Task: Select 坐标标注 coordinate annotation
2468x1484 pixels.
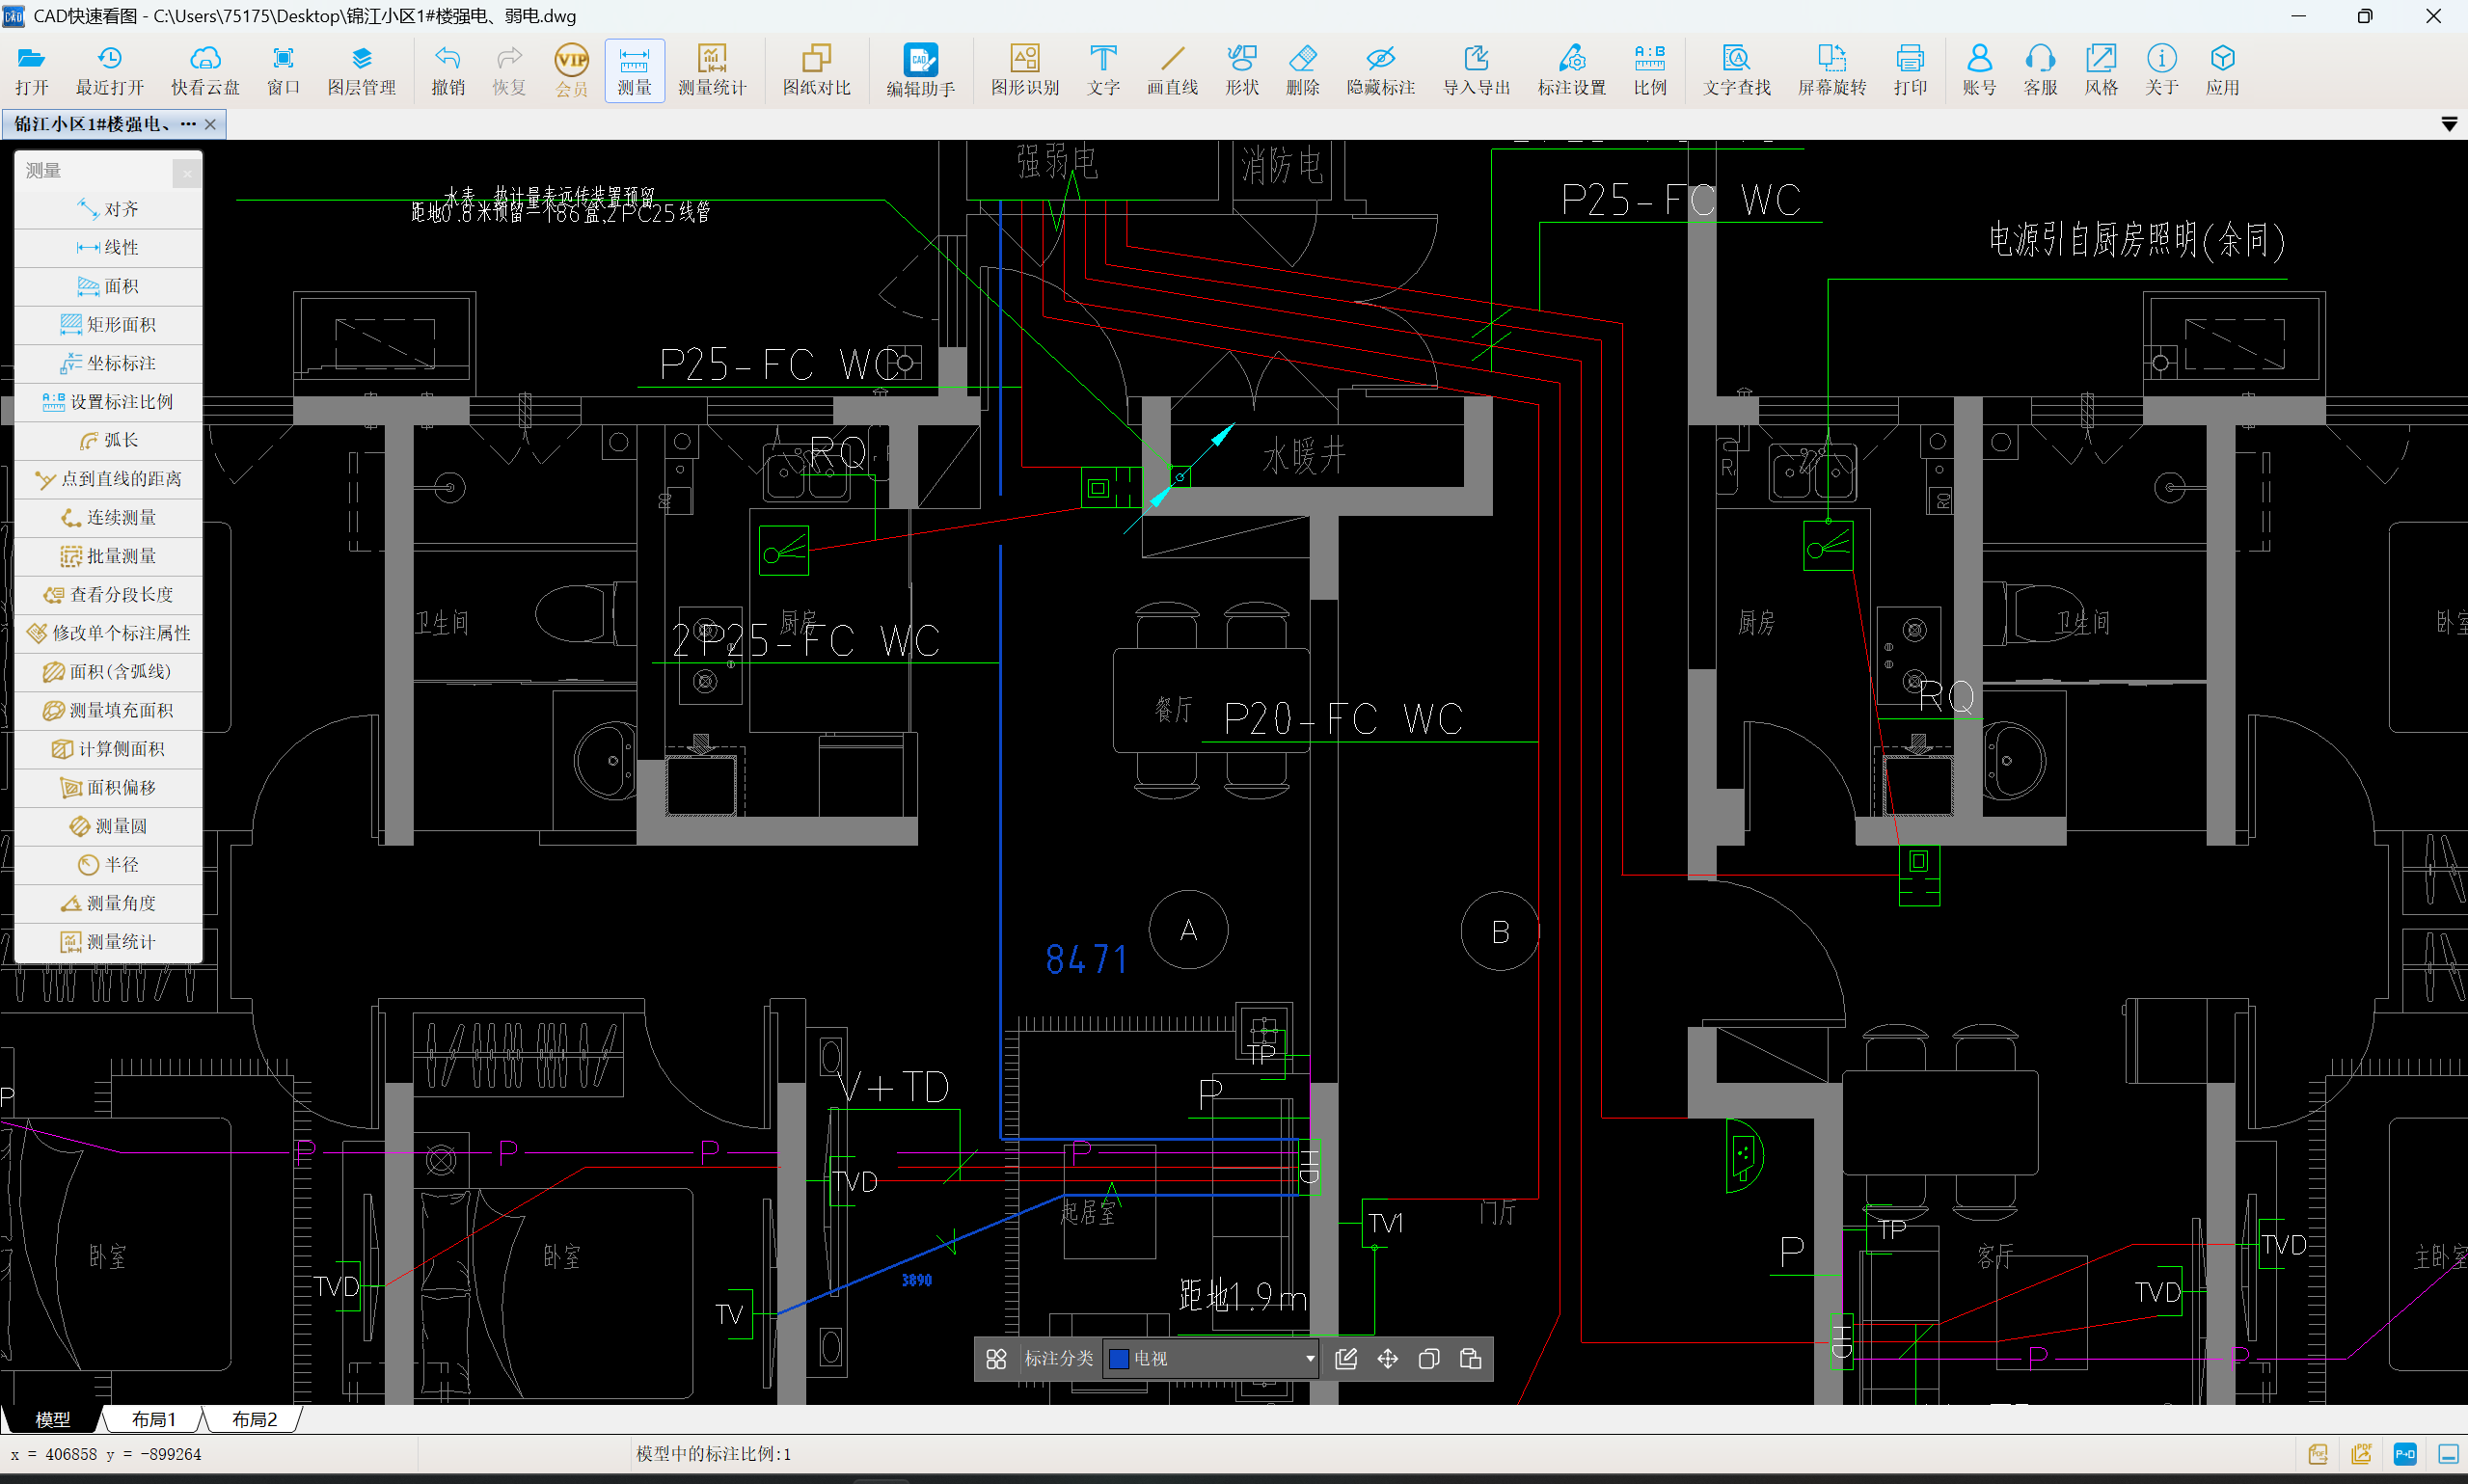Action: [x=108, y=363]
